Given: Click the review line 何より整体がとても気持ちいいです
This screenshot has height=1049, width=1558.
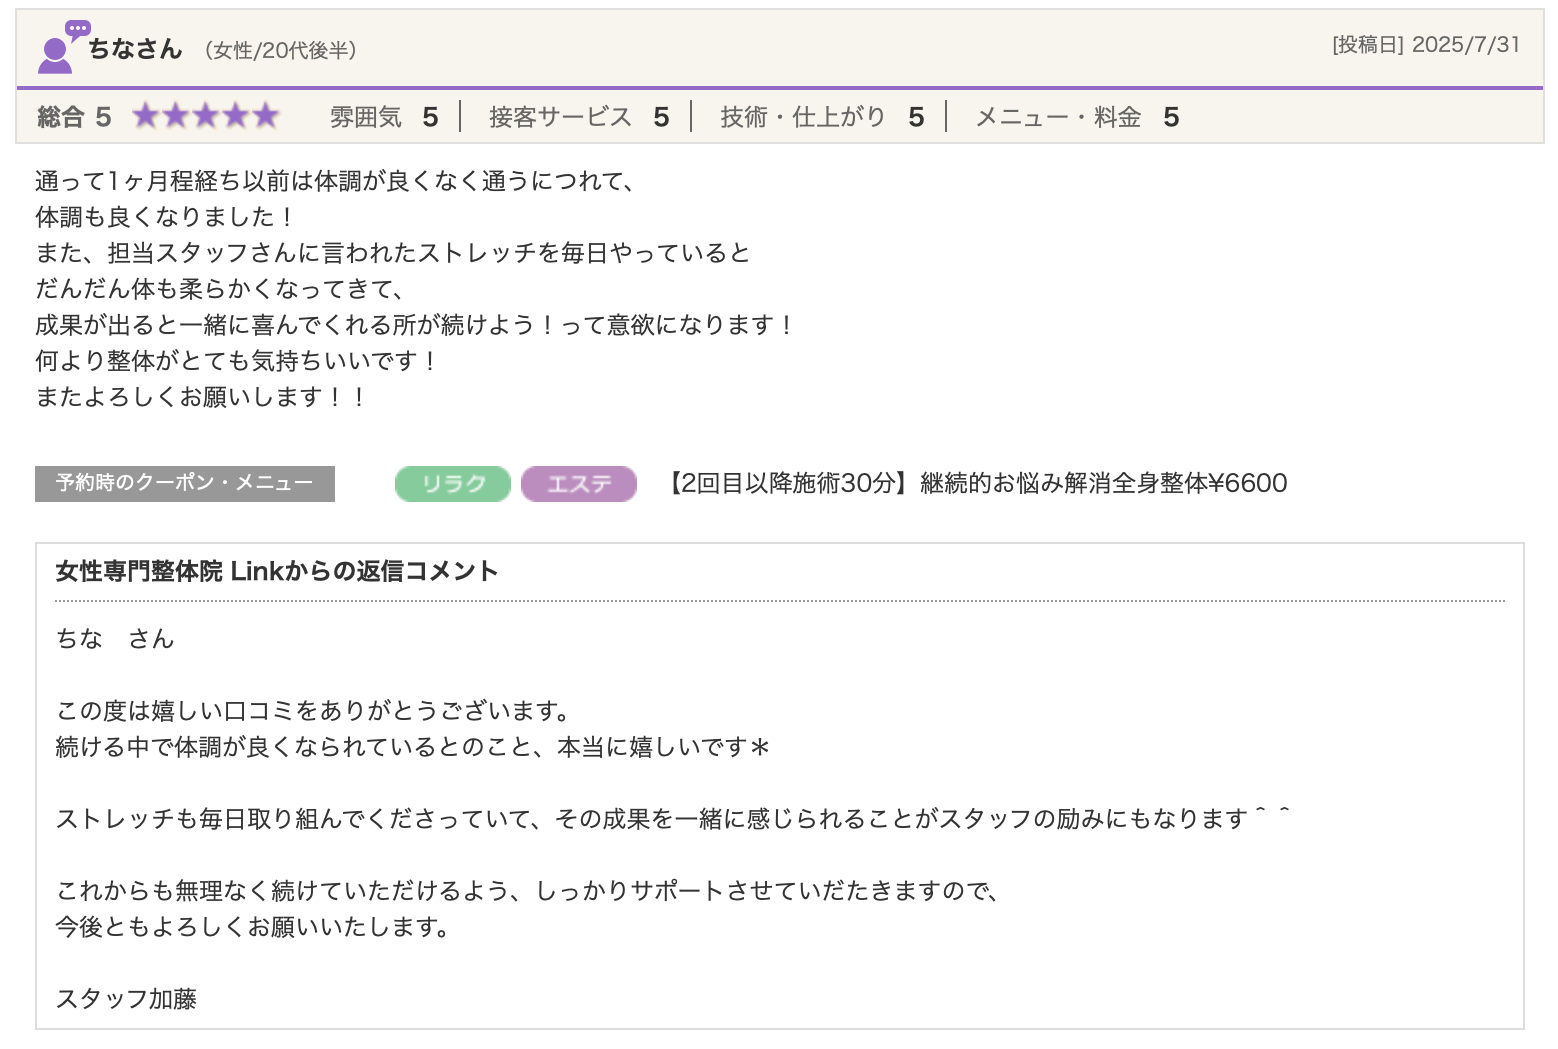Looking at the screenshot, I should click(x=236, y=361).
